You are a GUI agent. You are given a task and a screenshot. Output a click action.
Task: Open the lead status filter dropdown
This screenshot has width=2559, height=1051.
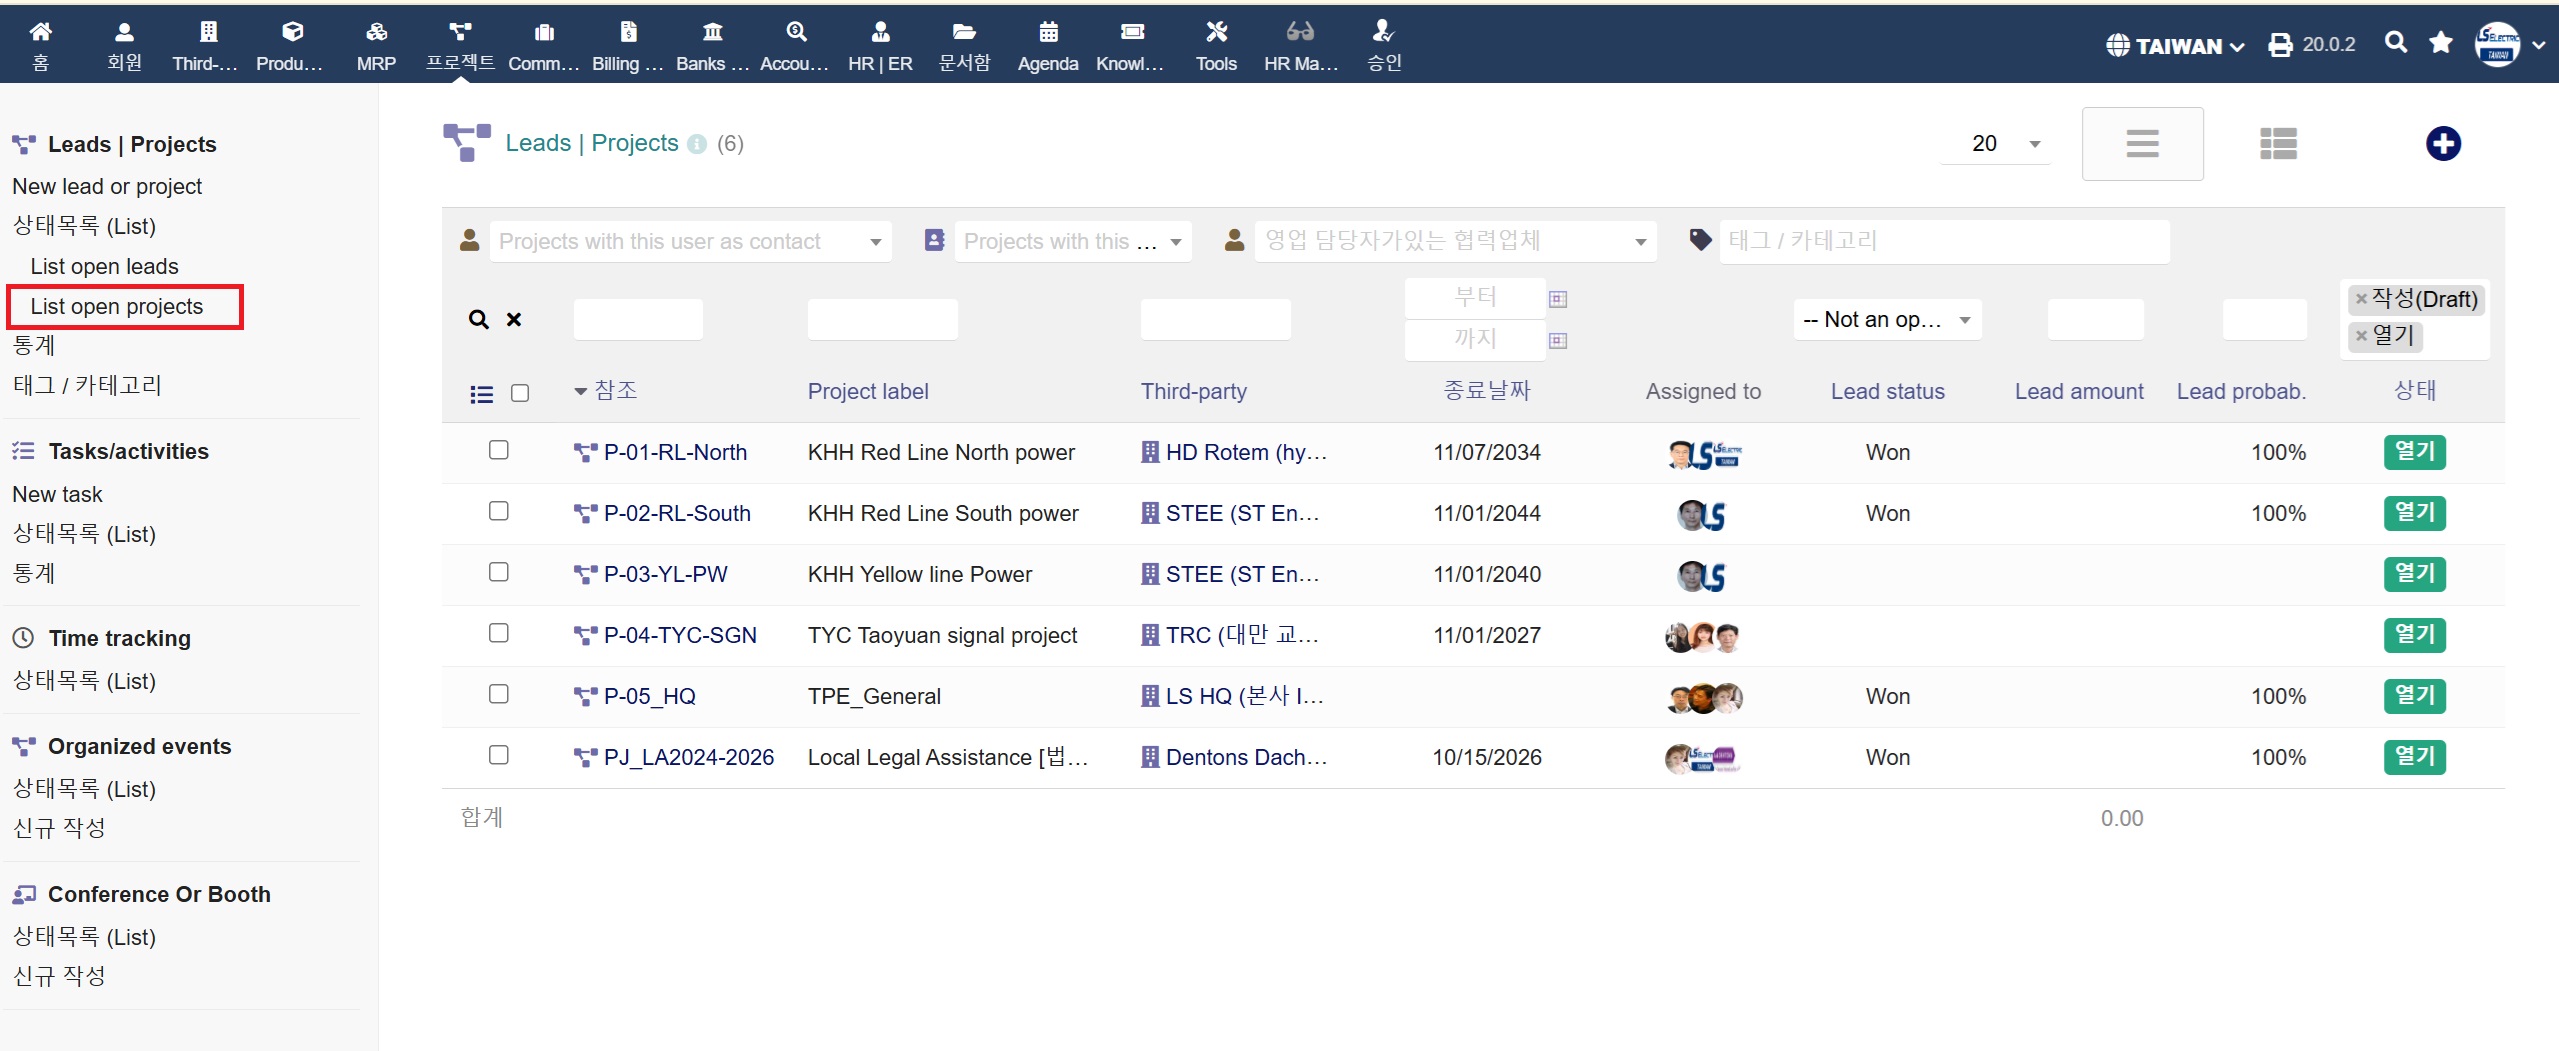pos(1886,320)
